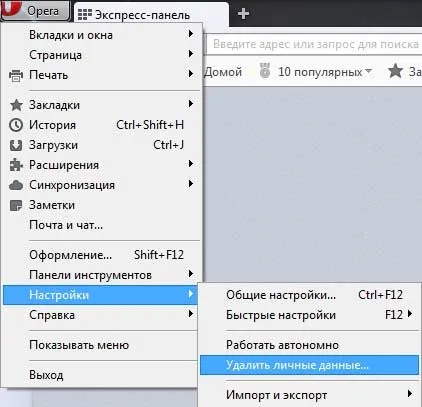Click the clock icon next to История

(x=16, y=125)
